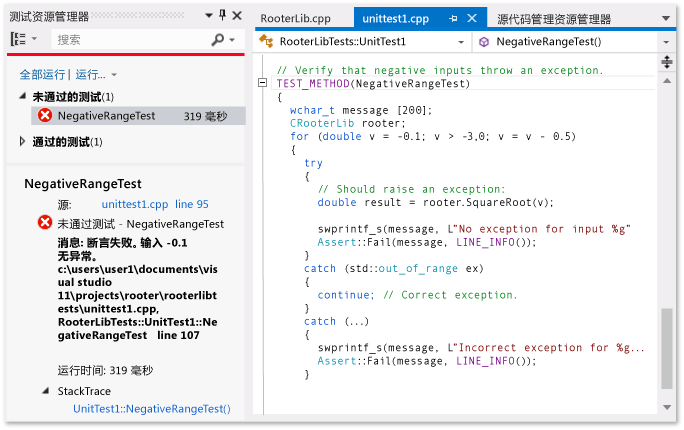Switch to the 源代码管理资源管理器 tab
This screenshot has width=684, height=430.
click(x=553, y=18)
